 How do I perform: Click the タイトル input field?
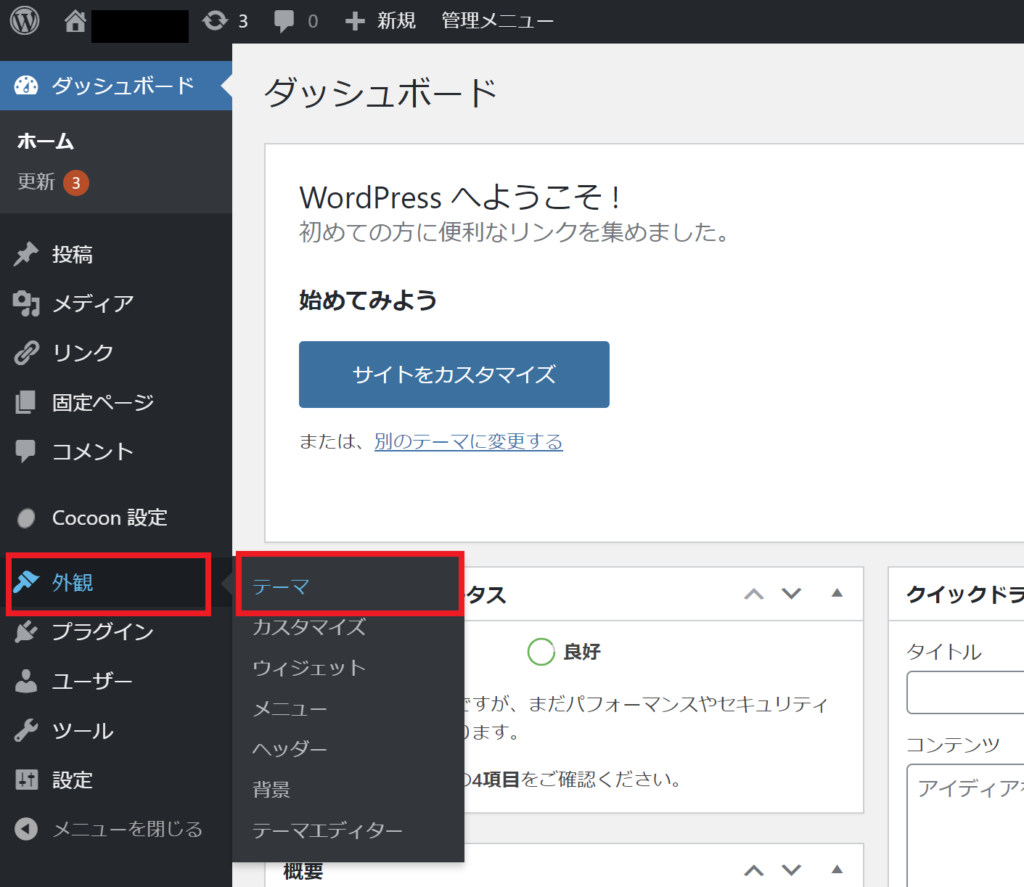[x=965, y=692]
